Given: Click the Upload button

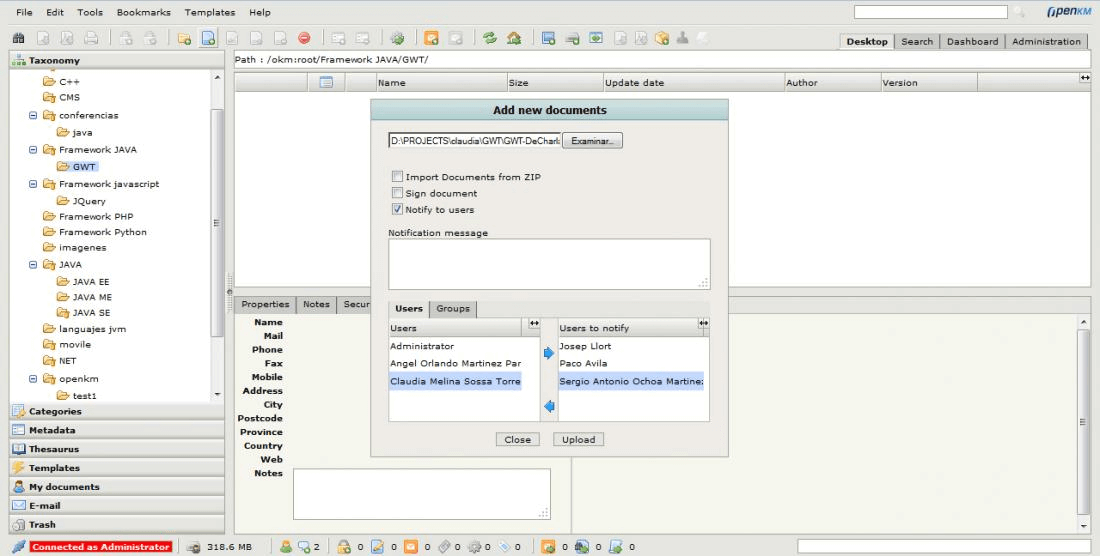Looking at the screenshot, I should [x=579, y=440].
